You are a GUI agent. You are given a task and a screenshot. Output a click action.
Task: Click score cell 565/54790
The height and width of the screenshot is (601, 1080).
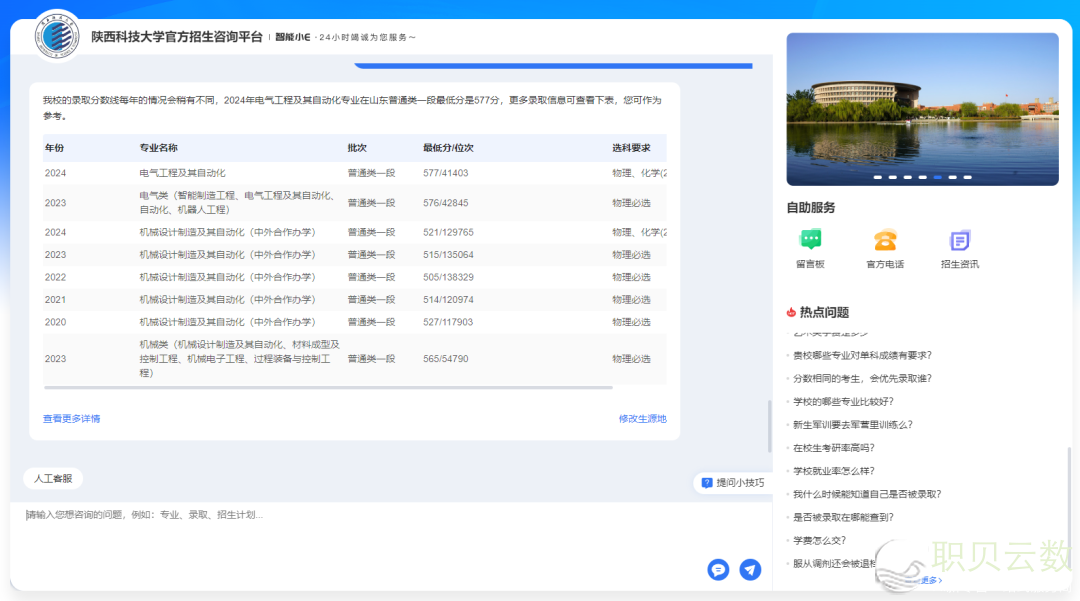(x=445, y=359)
